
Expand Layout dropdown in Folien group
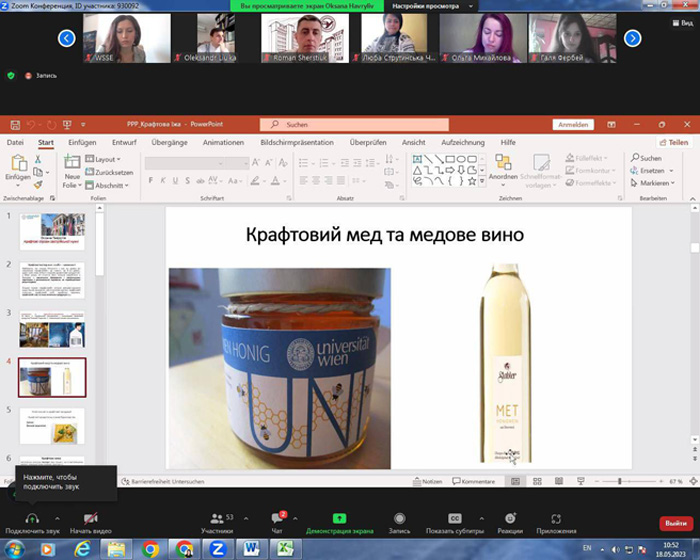(x=103, y=159)
